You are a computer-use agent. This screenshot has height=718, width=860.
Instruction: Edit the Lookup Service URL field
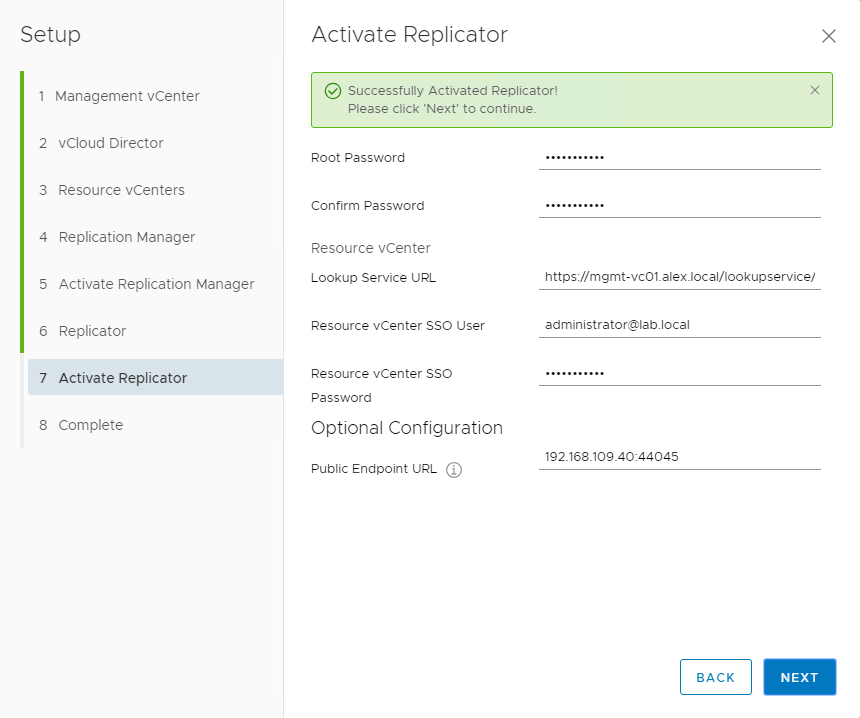[x=679, y=277]
